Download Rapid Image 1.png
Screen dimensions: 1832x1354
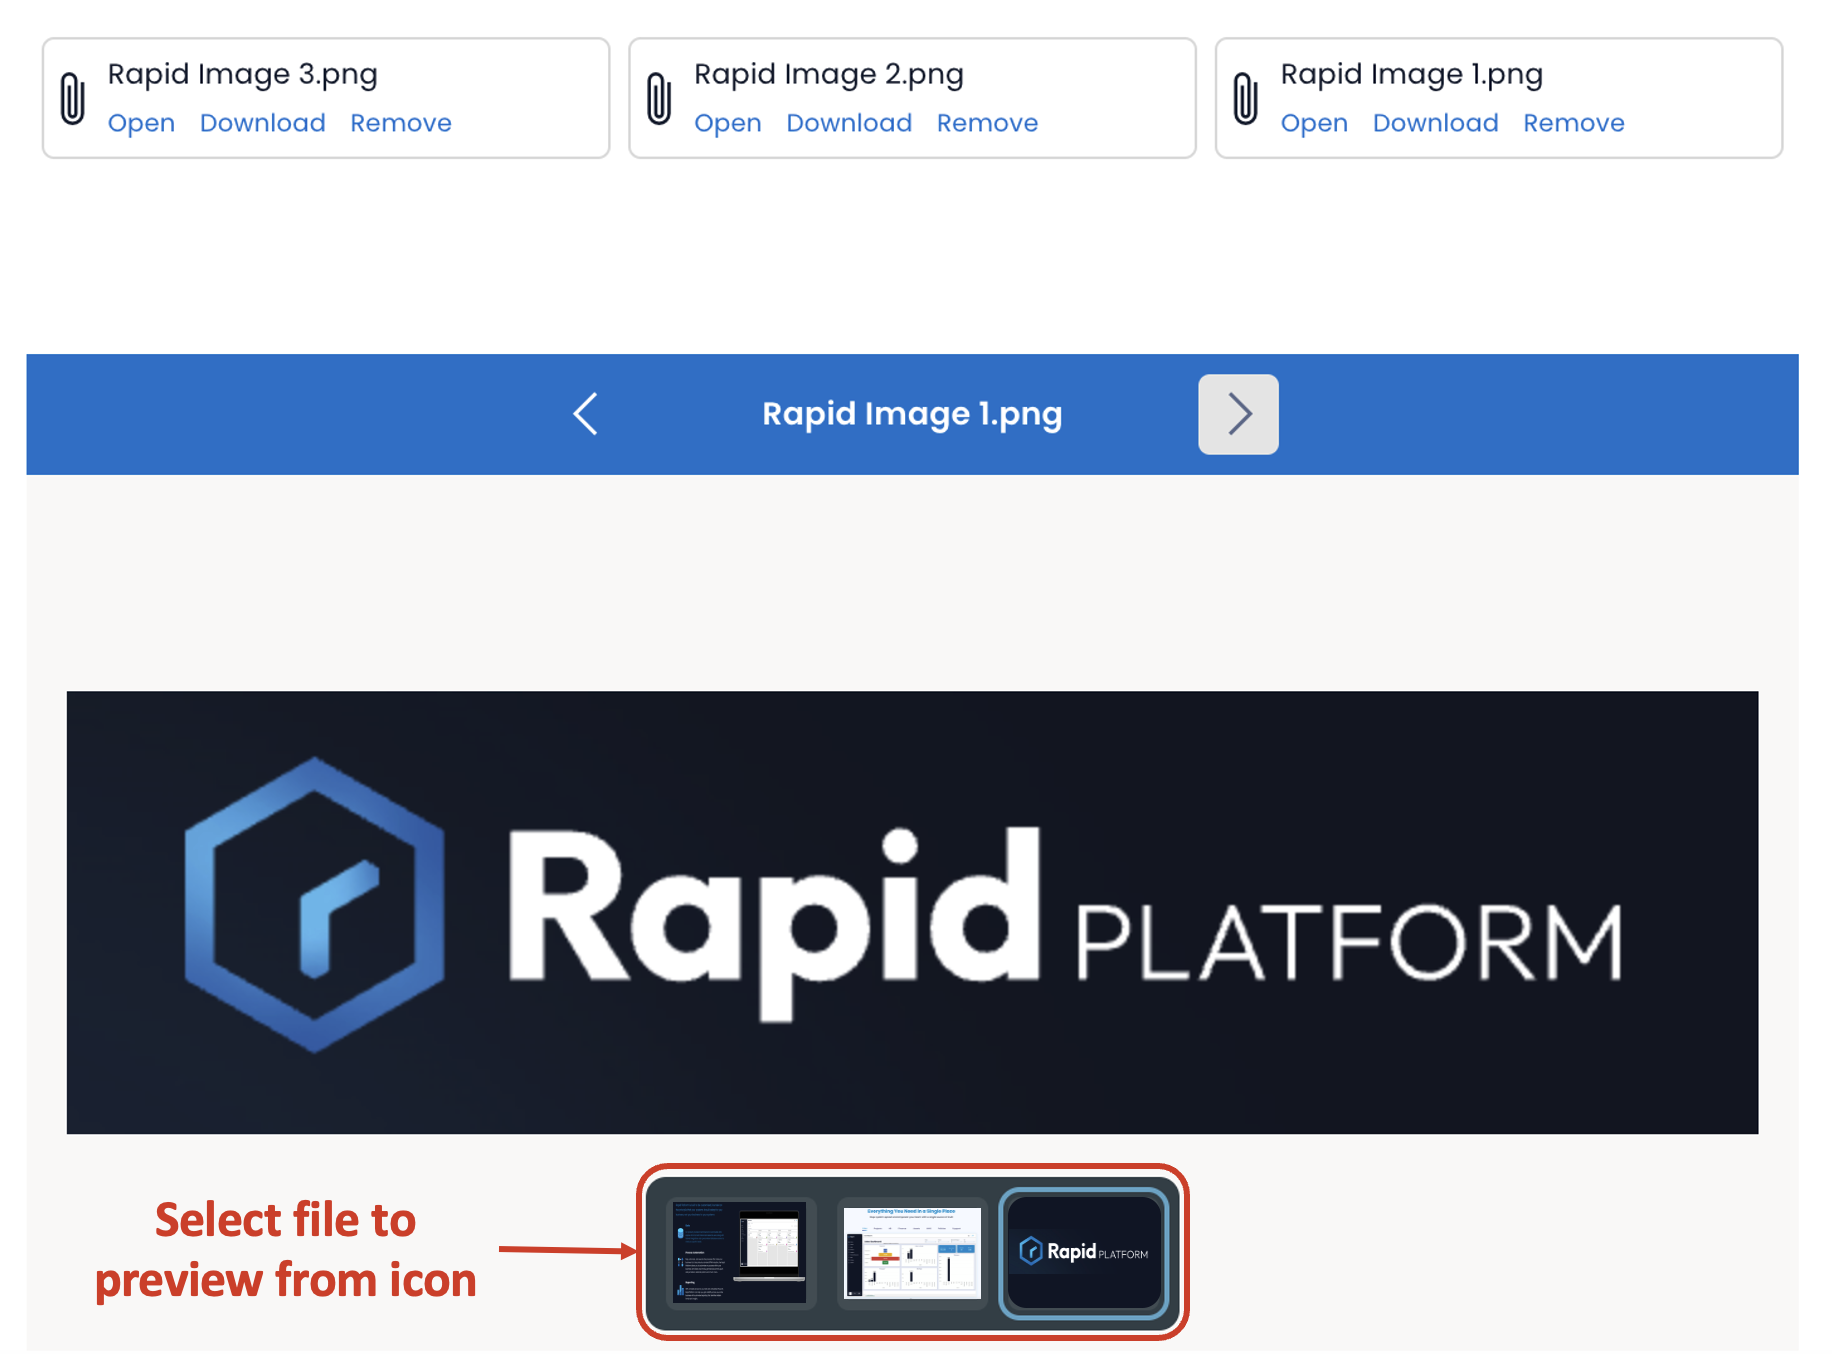click(x=1435, y=122)
